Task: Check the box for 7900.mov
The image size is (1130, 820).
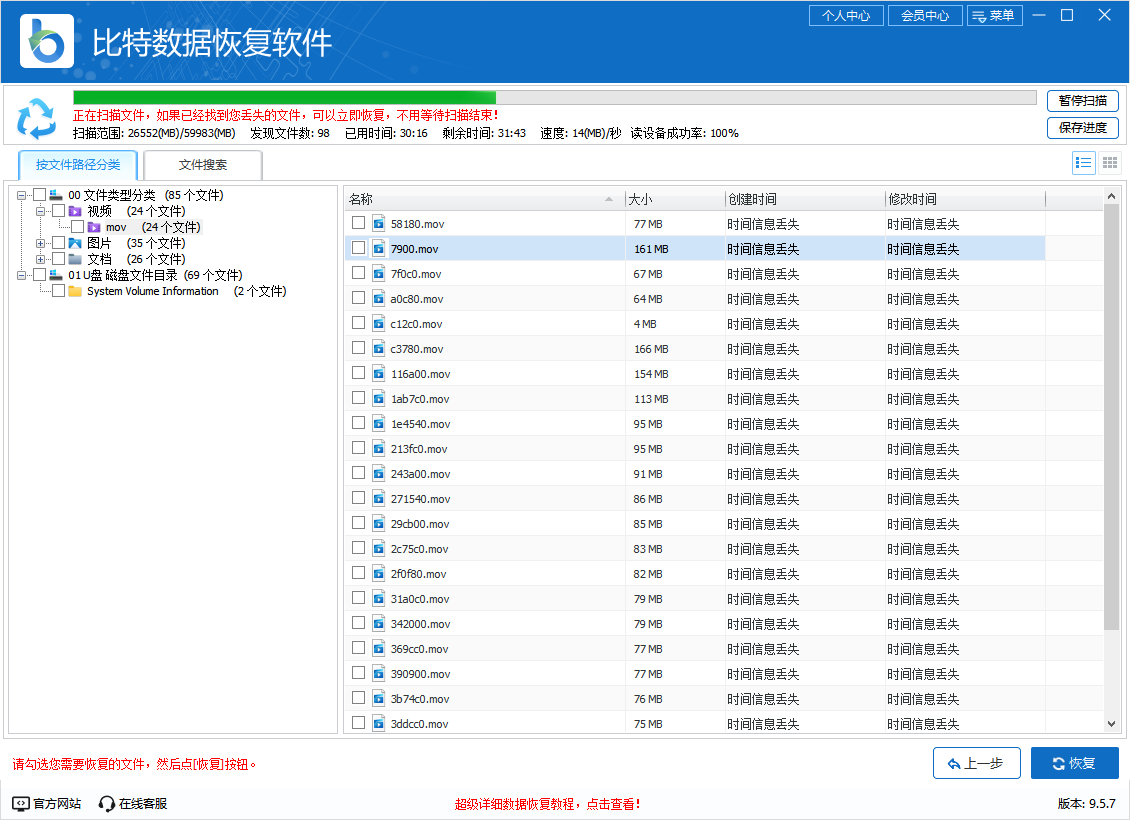Action: coord(358,248)
